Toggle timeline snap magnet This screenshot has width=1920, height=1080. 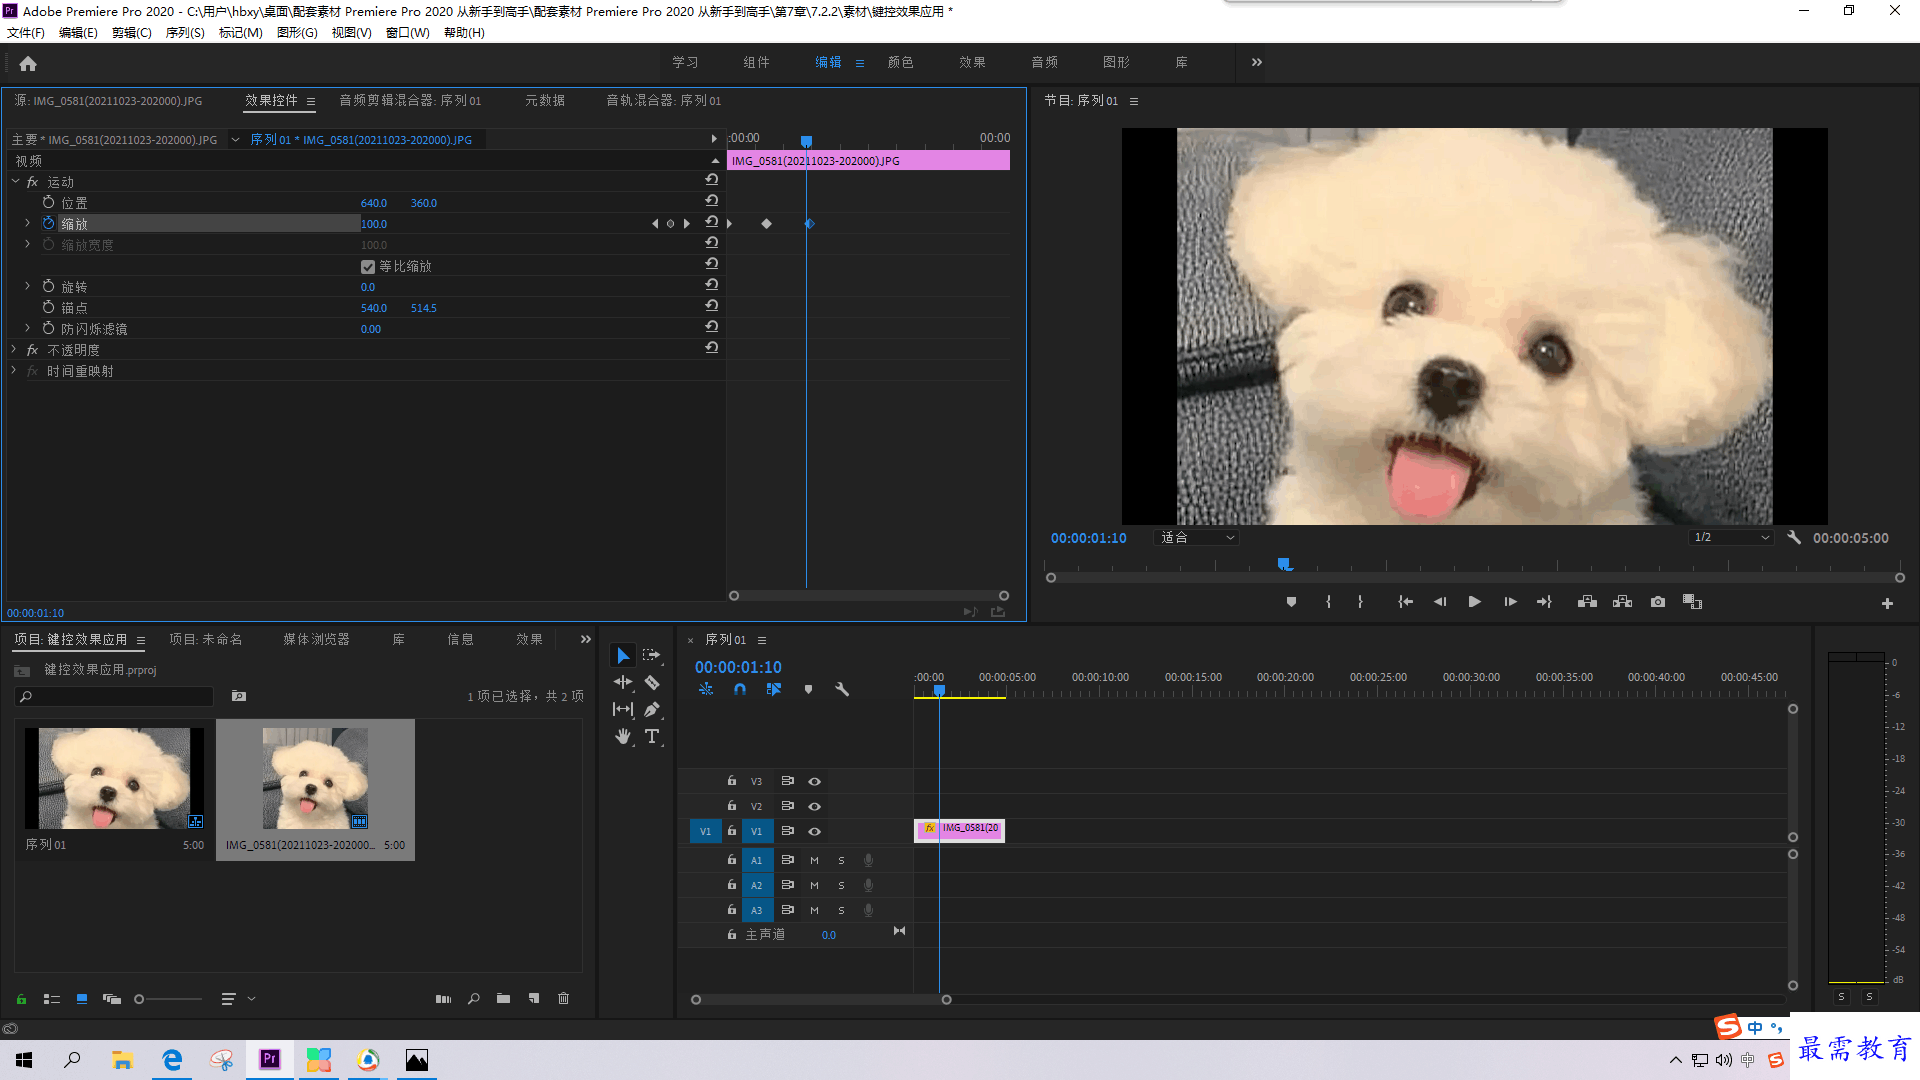740,689
